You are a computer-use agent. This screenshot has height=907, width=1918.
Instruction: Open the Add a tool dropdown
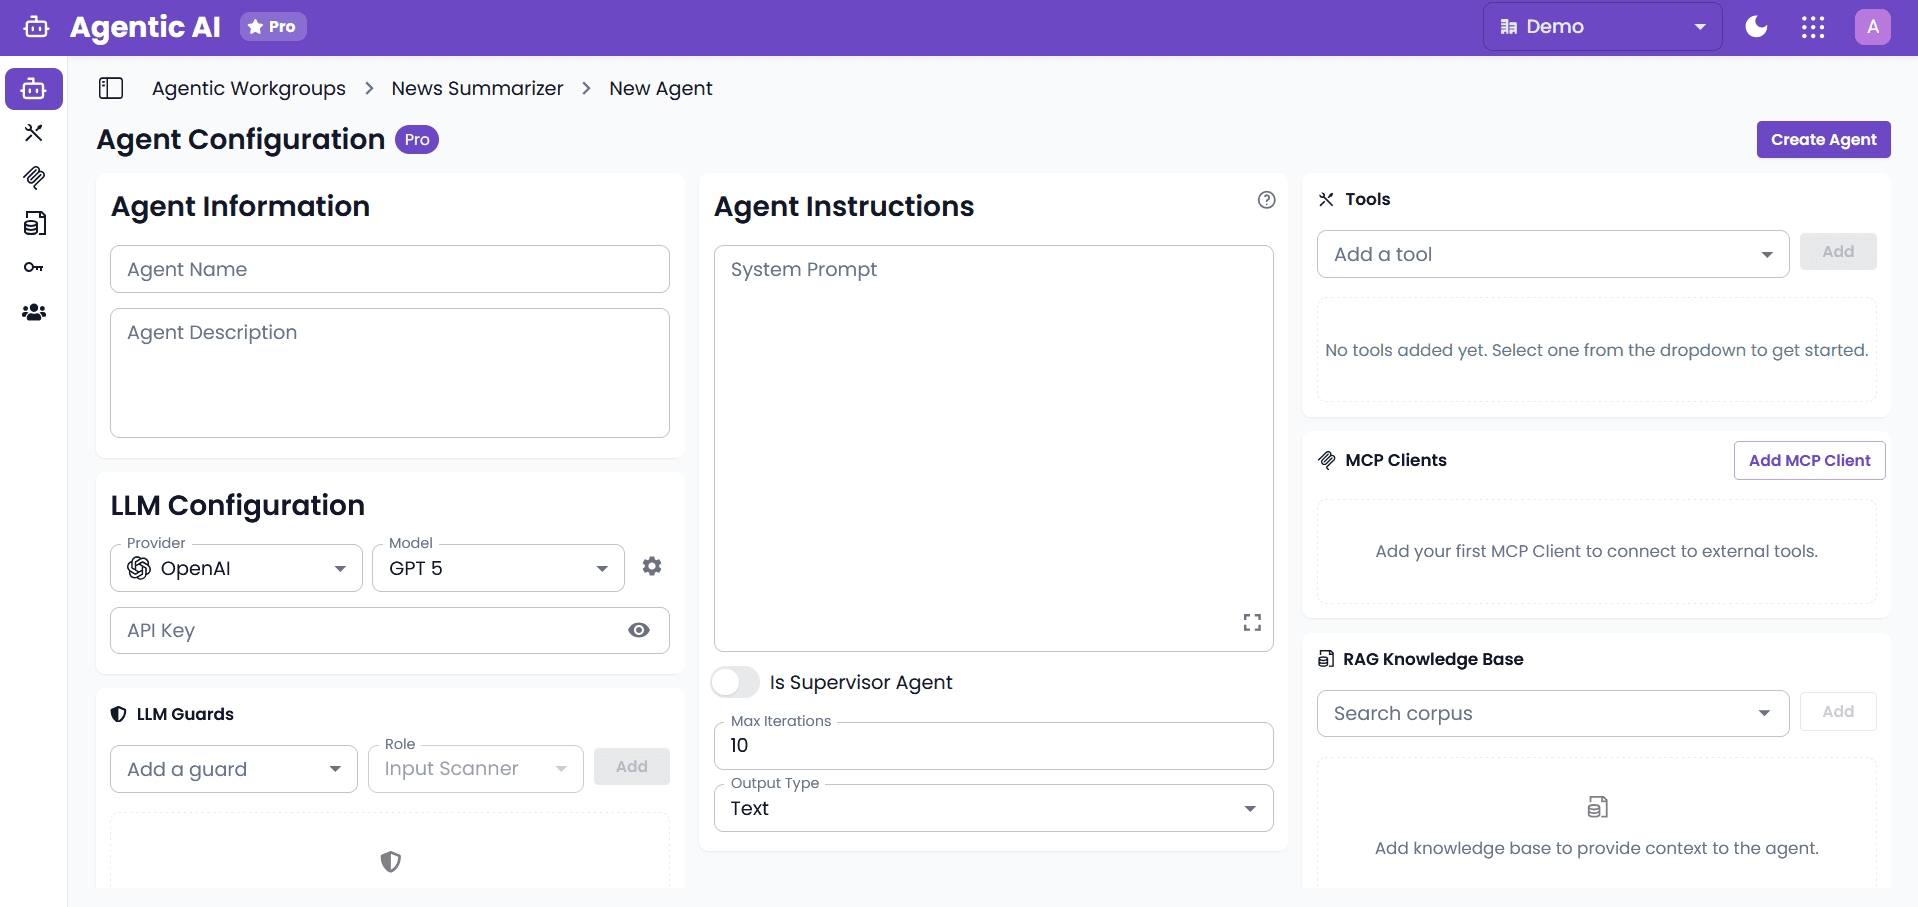[1552, 254]
